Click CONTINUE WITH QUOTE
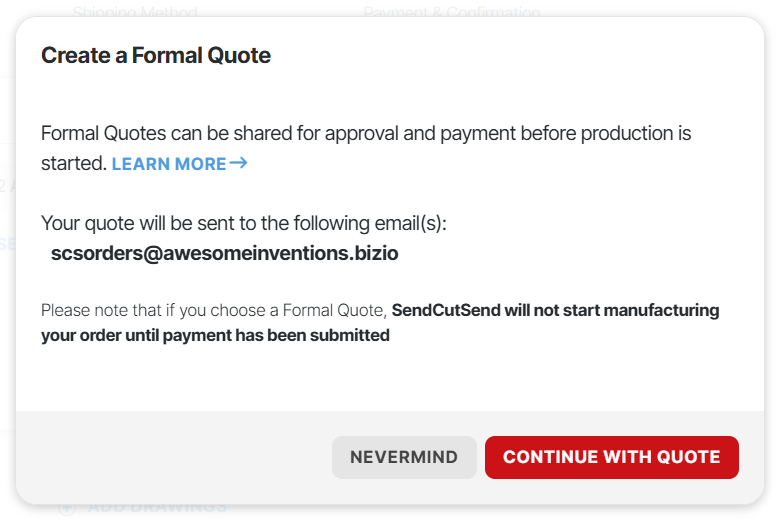 611,457
